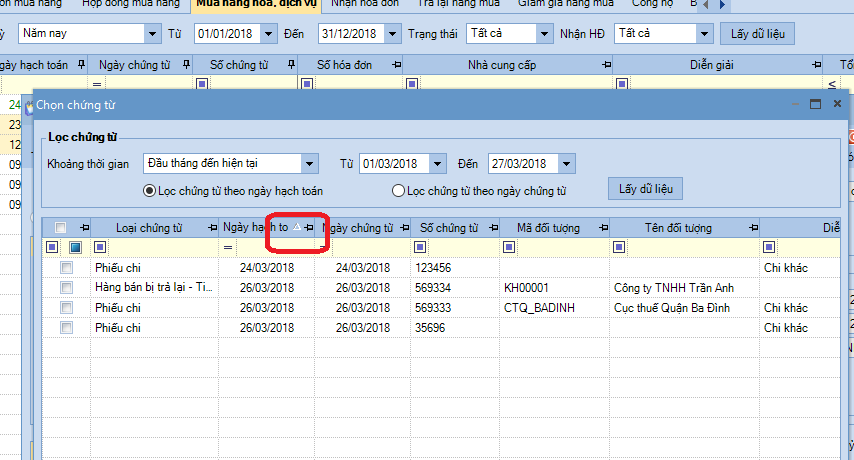Open filter operator for Diễn giải in dialog
This screenshot has height=460, width=854.
click(x=769, y=248)
